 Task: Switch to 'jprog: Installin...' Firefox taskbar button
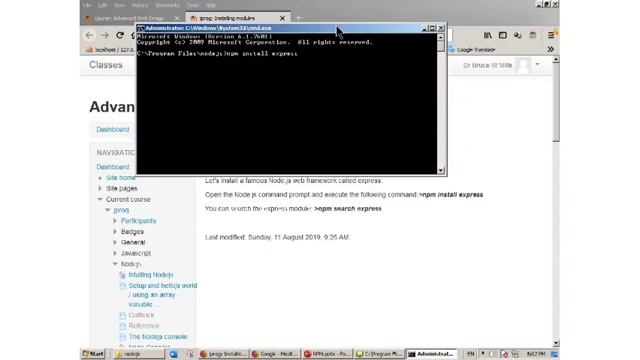[223, 354]
